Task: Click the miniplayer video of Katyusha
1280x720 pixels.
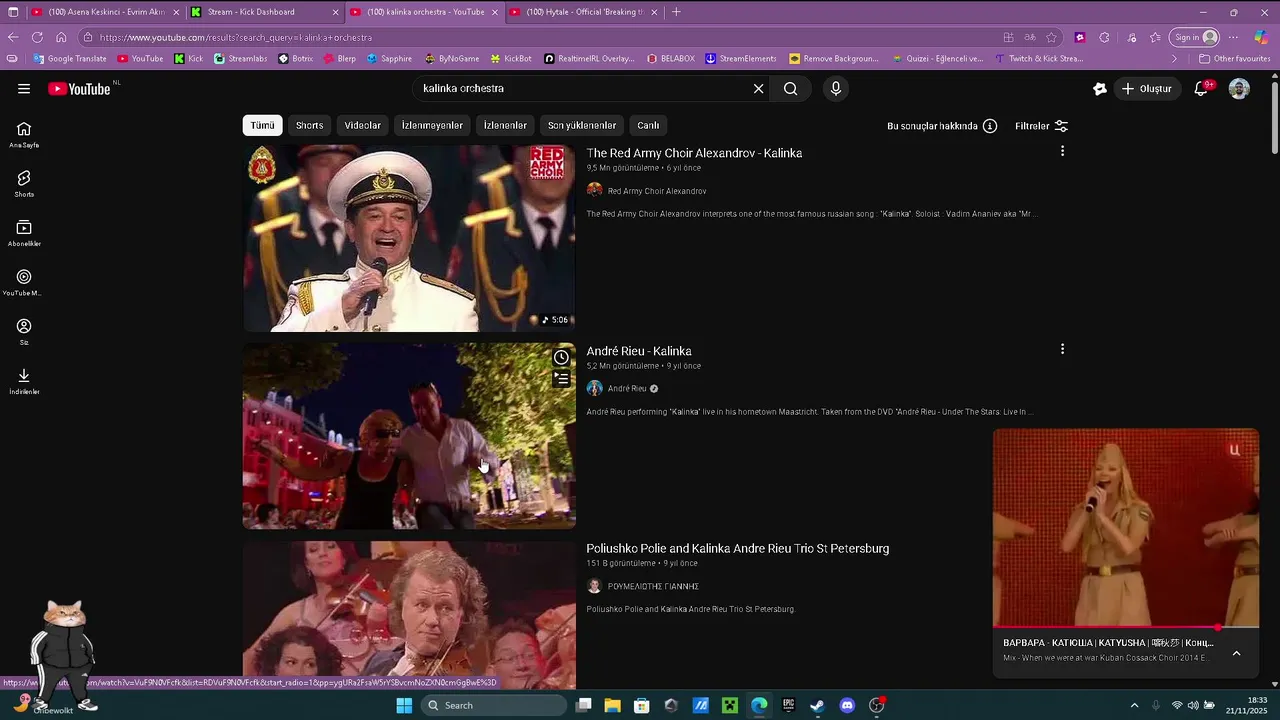Action: [x=1126, y=528]
